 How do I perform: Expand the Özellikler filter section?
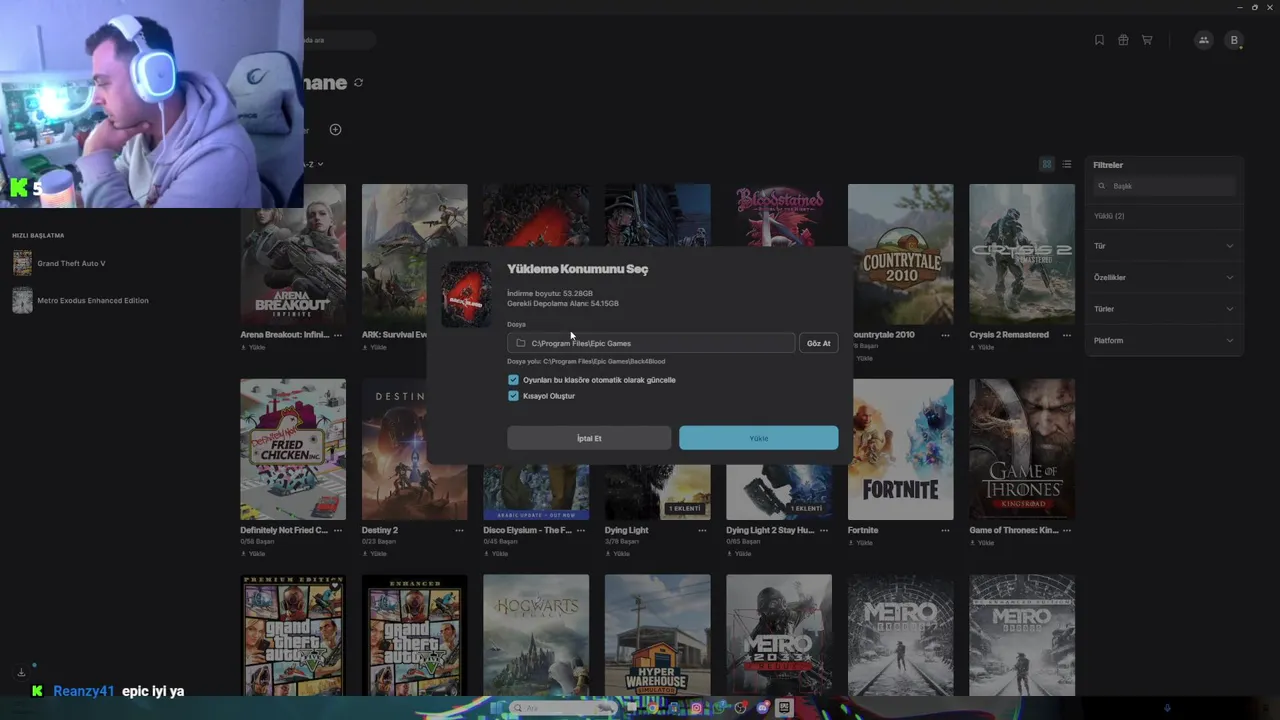pyautogui.click(x=1164, y=277)
